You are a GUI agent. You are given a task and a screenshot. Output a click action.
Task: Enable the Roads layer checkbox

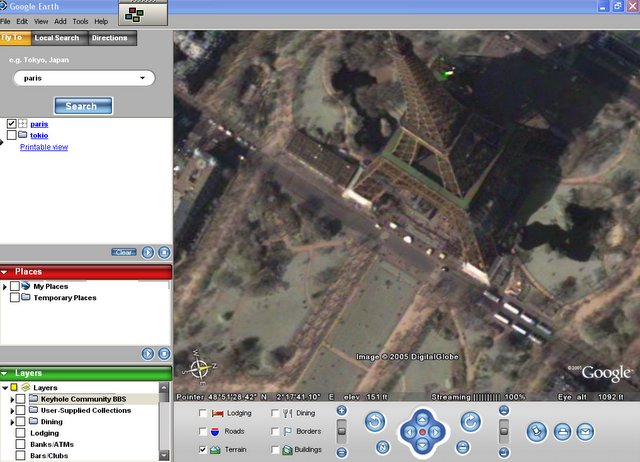[x=204, y=432]
